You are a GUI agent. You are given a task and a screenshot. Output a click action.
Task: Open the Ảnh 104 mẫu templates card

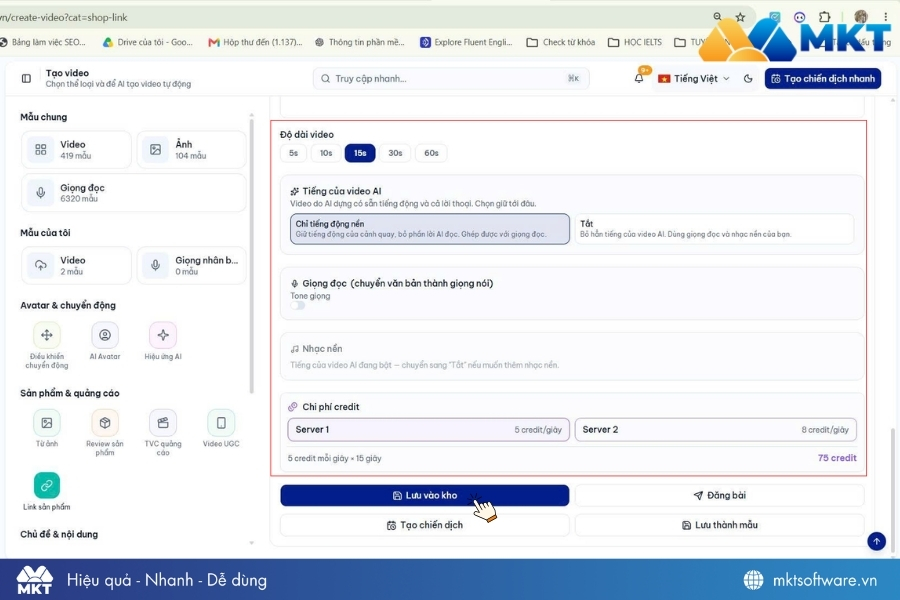192,149
